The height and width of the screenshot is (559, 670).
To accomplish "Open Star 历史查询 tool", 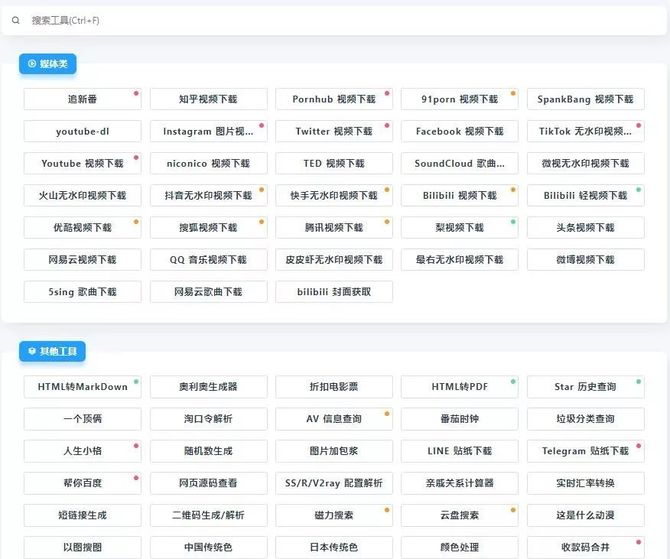I will click(585, 387).
